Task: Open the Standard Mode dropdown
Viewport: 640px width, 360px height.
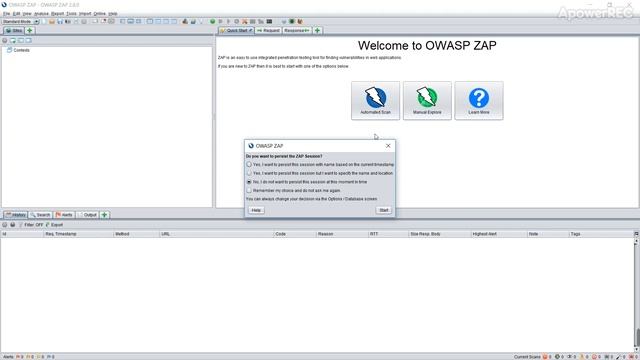Action: 20,21
